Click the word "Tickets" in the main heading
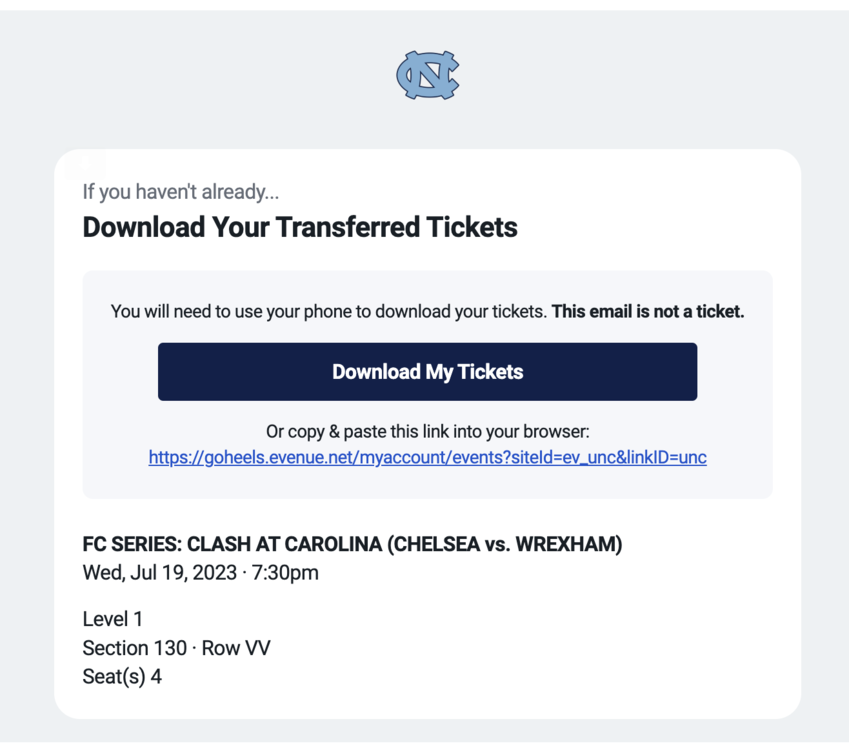This screenshot has width=849, height=750. (472, 228)
